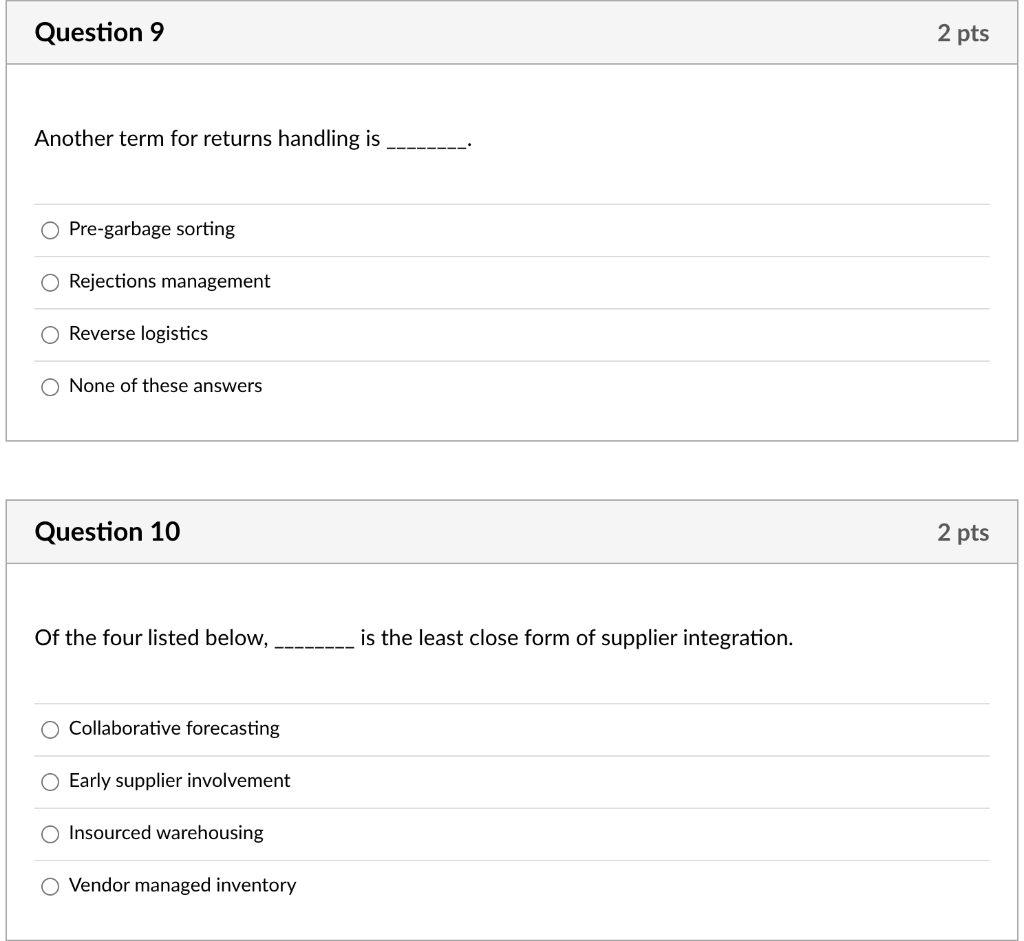Choose "Early supplier involvement" answer
1024x941 pixels.
pyautogui.click(x=50, y=782)
